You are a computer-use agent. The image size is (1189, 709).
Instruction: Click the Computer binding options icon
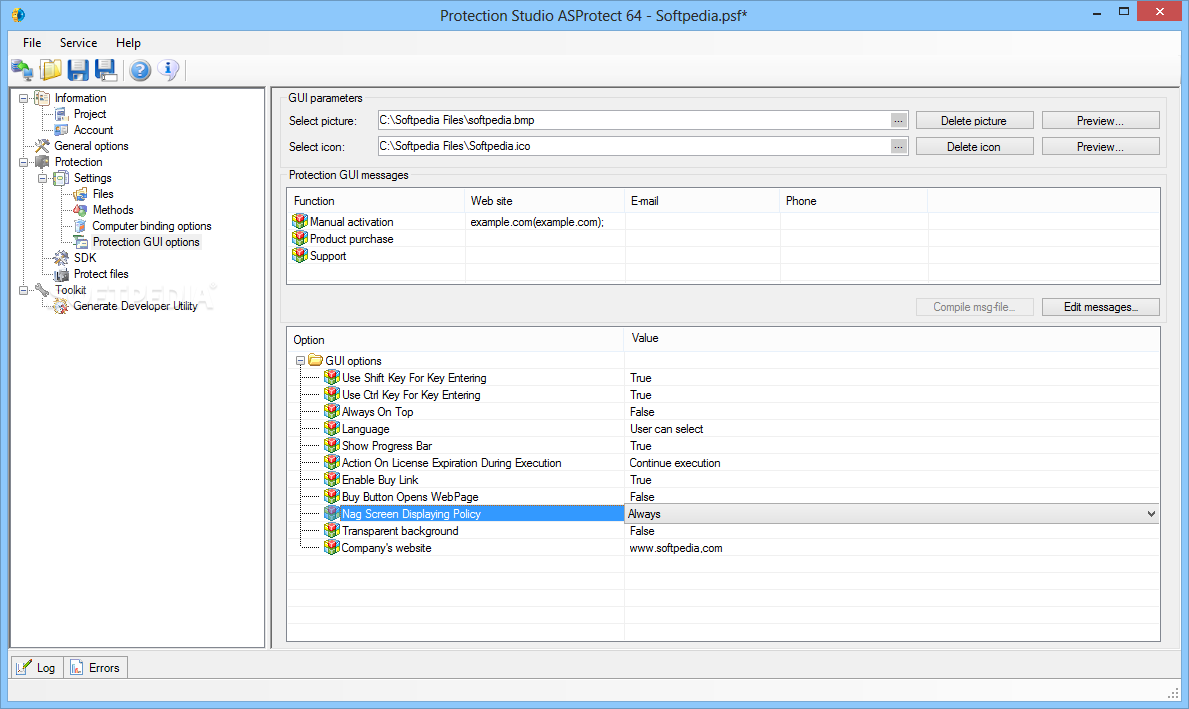pos(80,226)
